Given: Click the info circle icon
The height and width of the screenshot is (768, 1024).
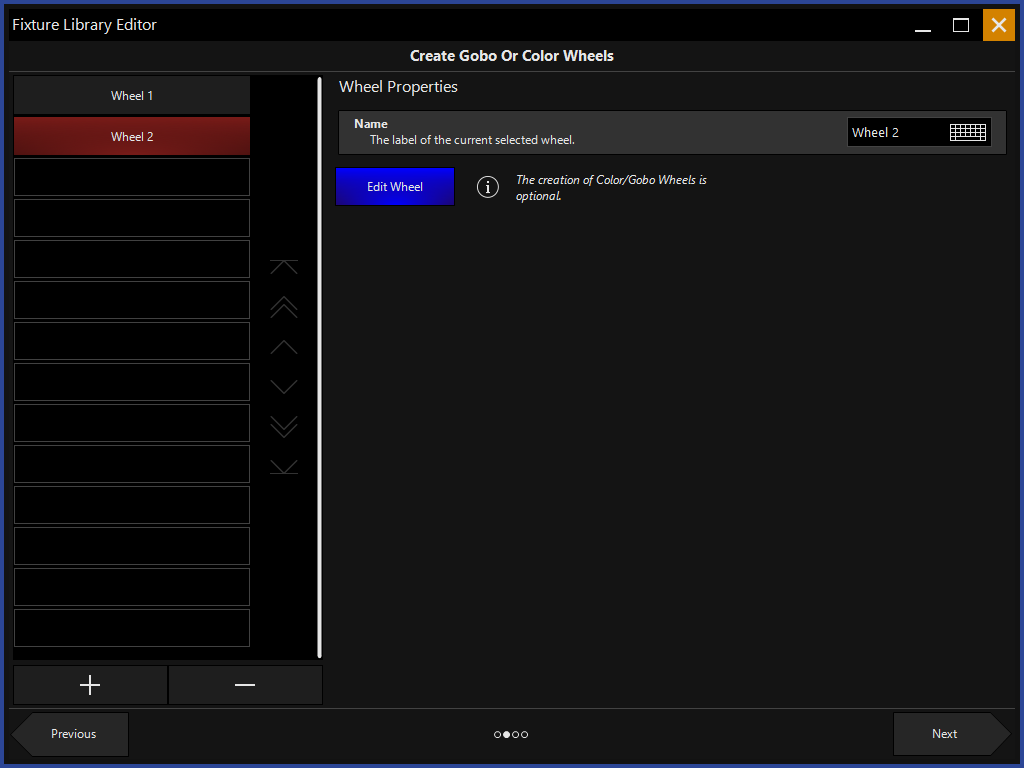Looking at the screenshot, I should [x=488, y=187].
